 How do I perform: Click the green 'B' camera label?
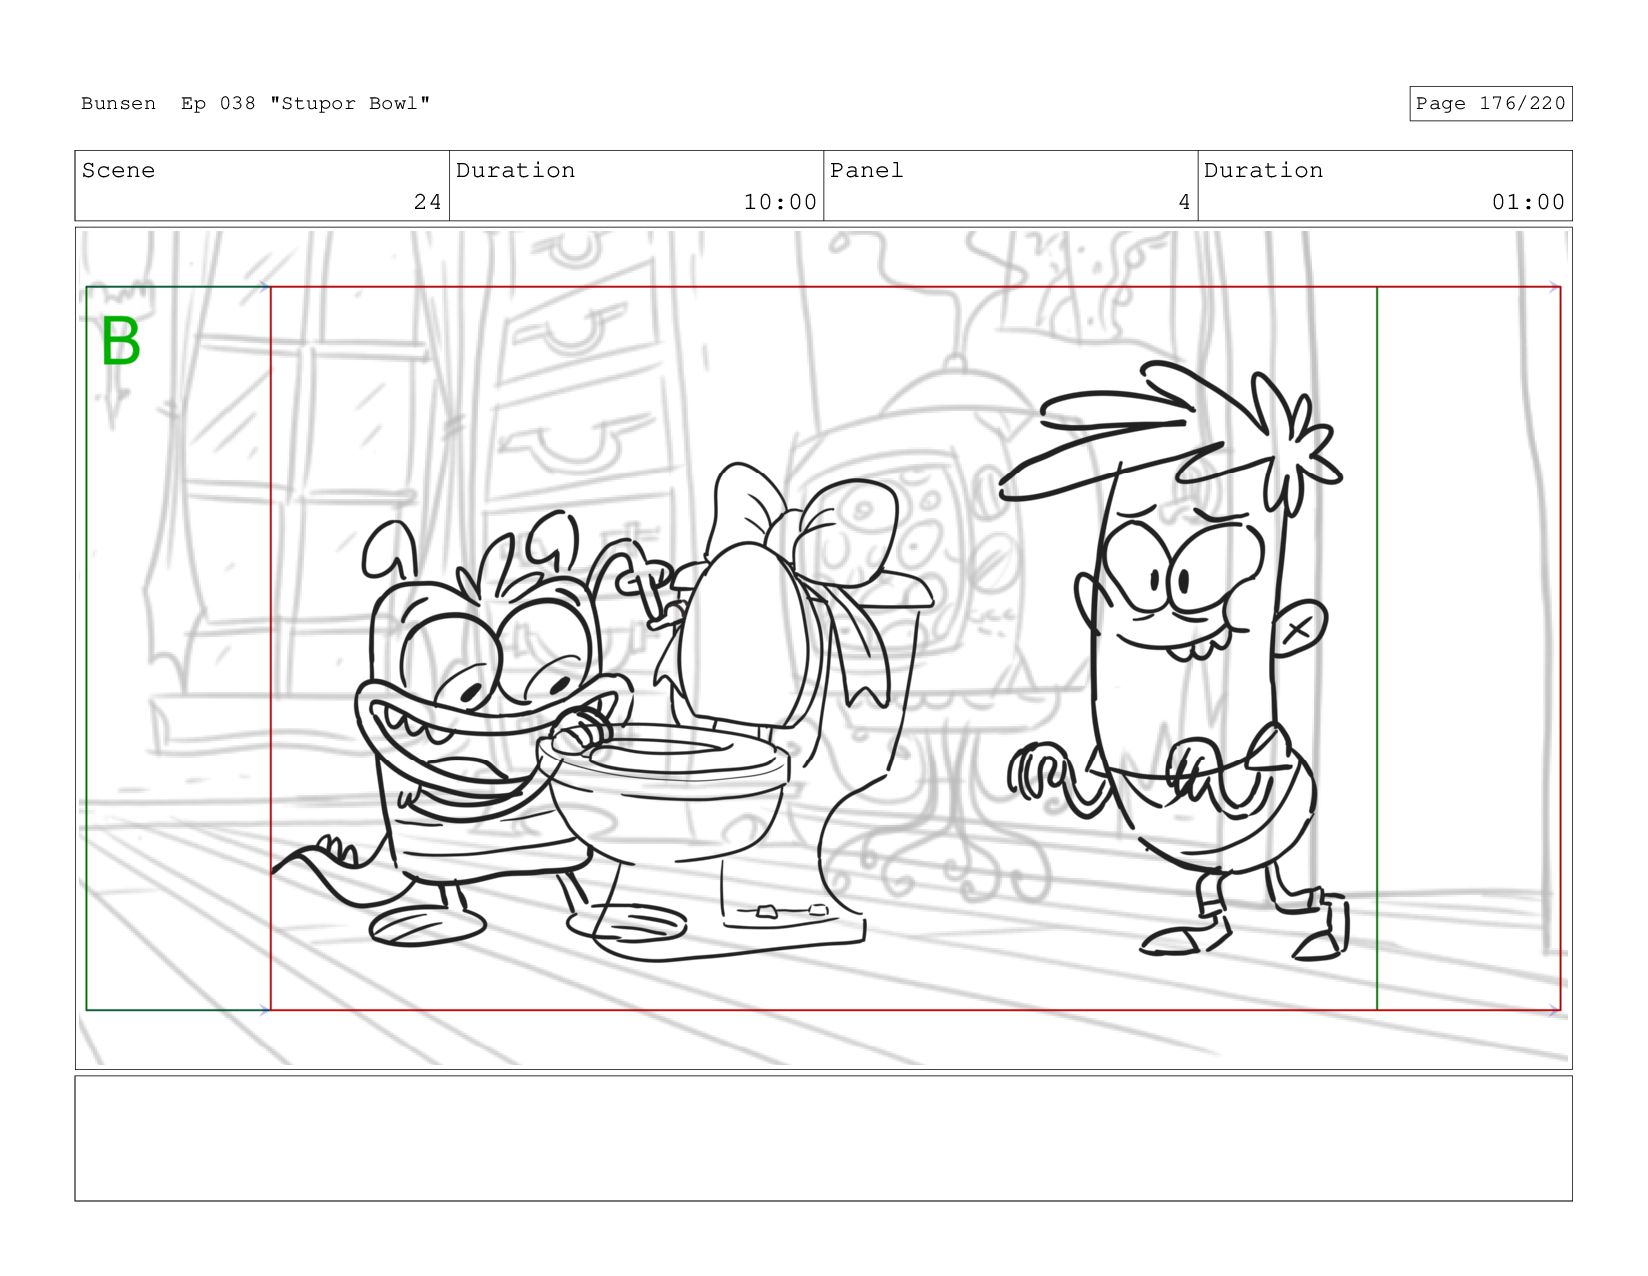(x=121, y=342)
